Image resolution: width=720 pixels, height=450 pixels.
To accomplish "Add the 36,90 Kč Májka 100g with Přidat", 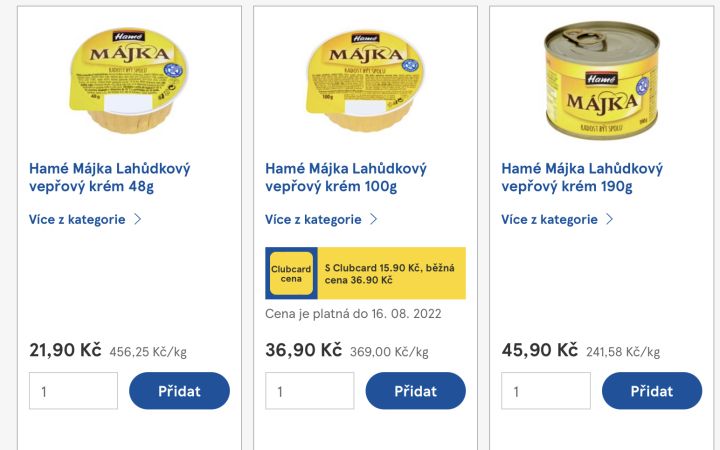I will click(416, 391).
